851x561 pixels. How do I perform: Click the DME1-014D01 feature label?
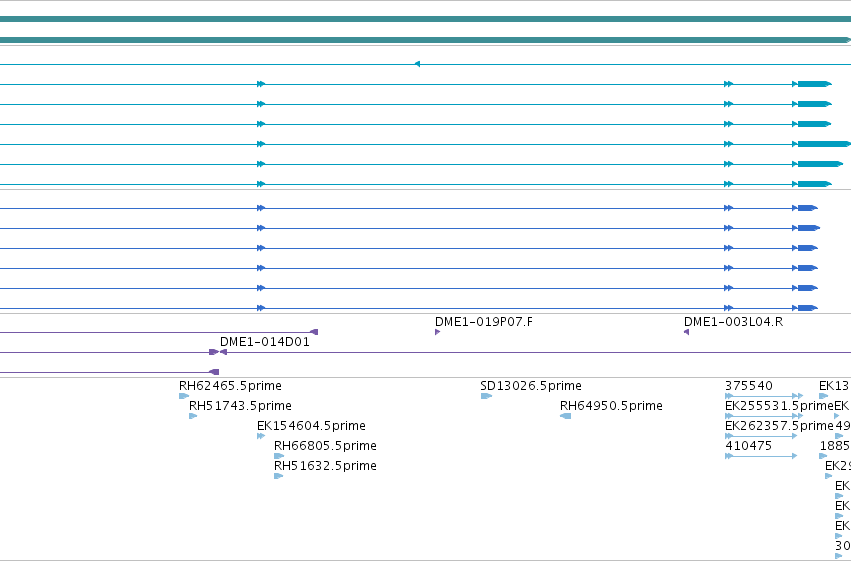tap(265, 342)
